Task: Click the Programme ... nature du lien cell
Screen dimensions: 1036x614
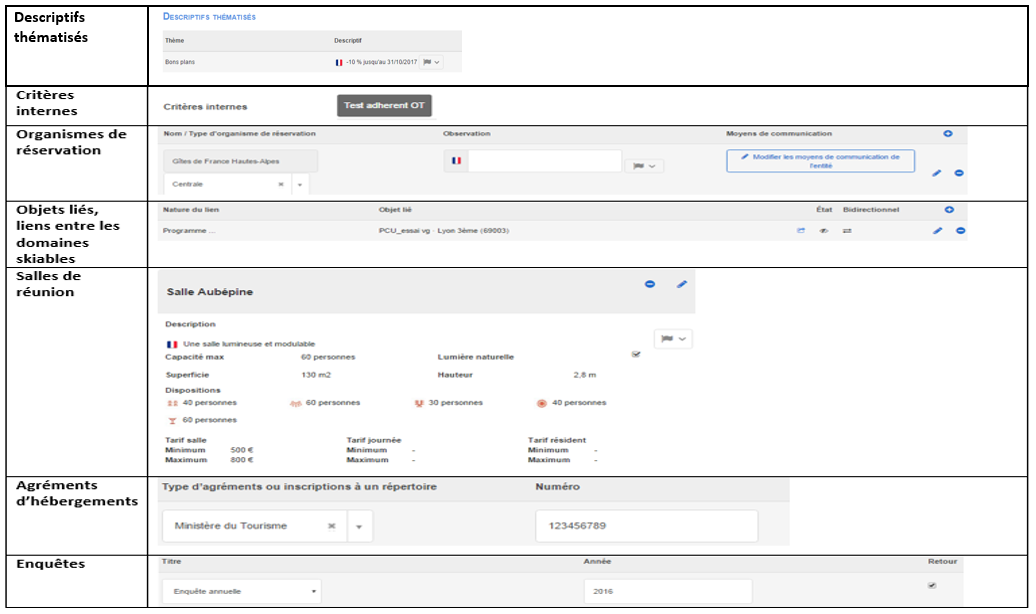Action: [189, 231]
